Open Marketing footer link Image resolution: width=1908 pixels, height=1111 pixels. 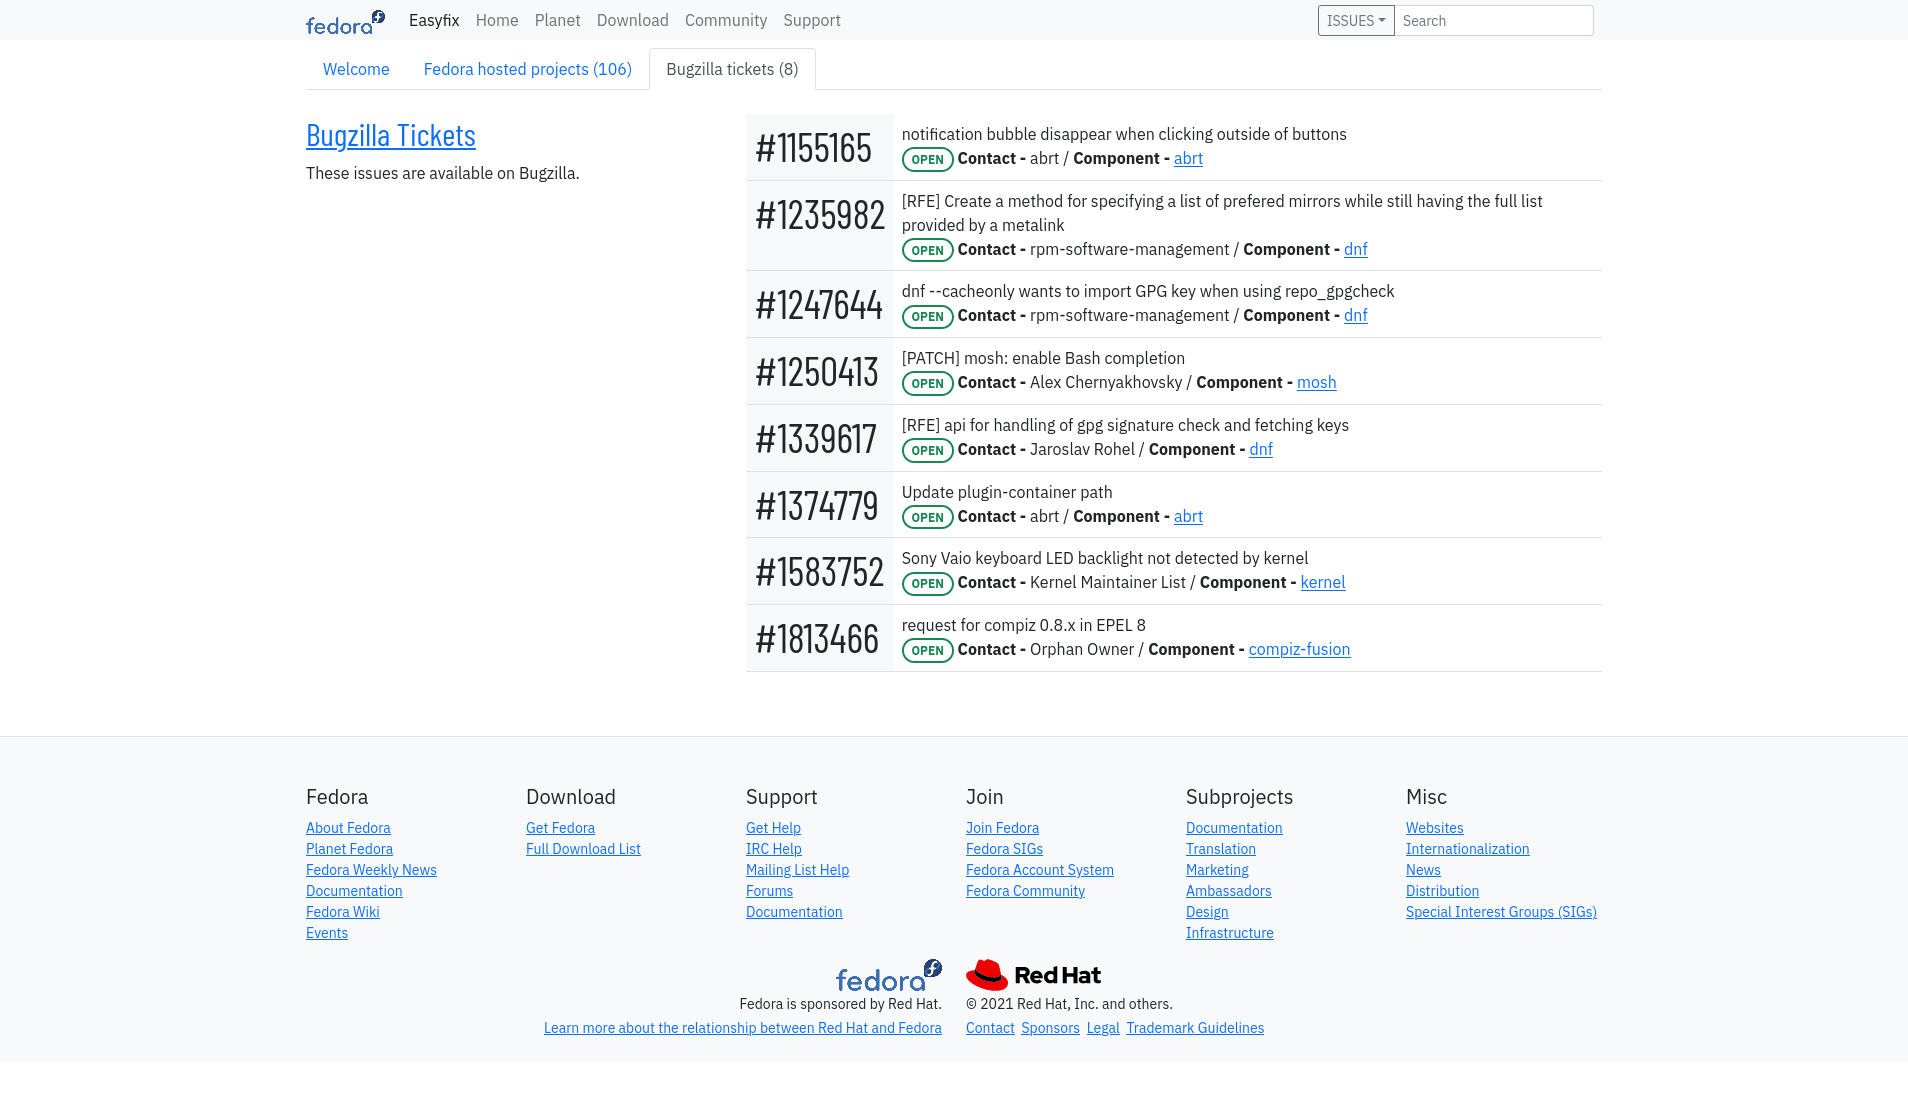1217,870
